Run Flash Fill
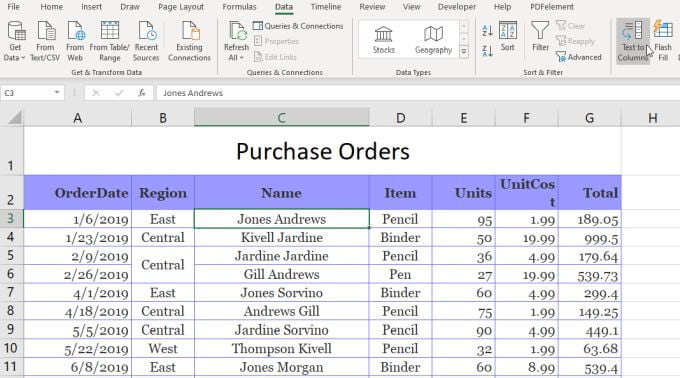 click(663, 42)
